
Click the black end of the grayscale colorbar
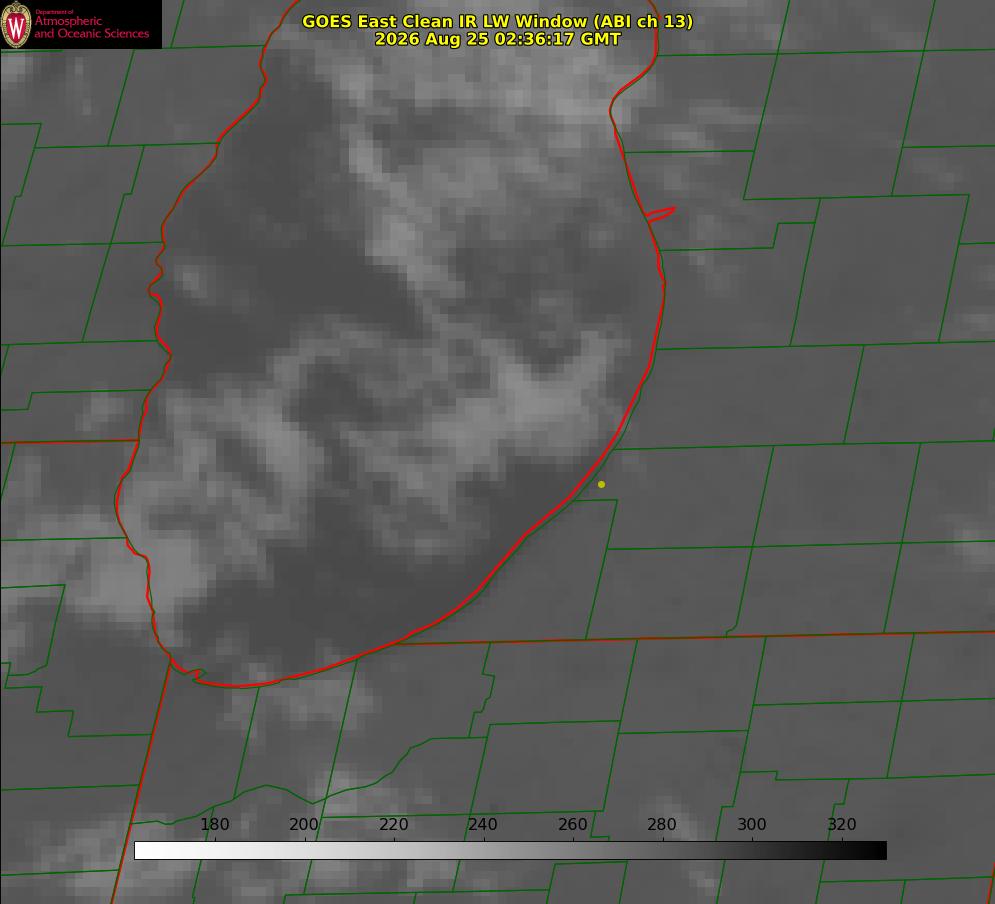point(871,851)
